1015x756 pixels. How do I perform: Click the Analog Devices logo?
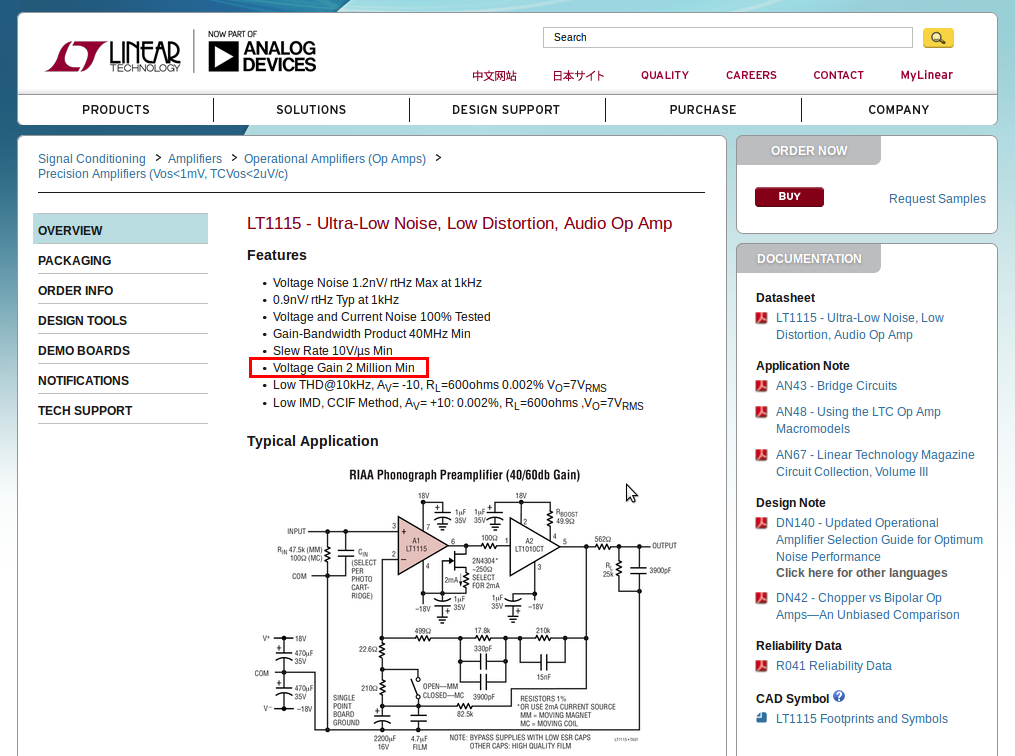[262, 52]
